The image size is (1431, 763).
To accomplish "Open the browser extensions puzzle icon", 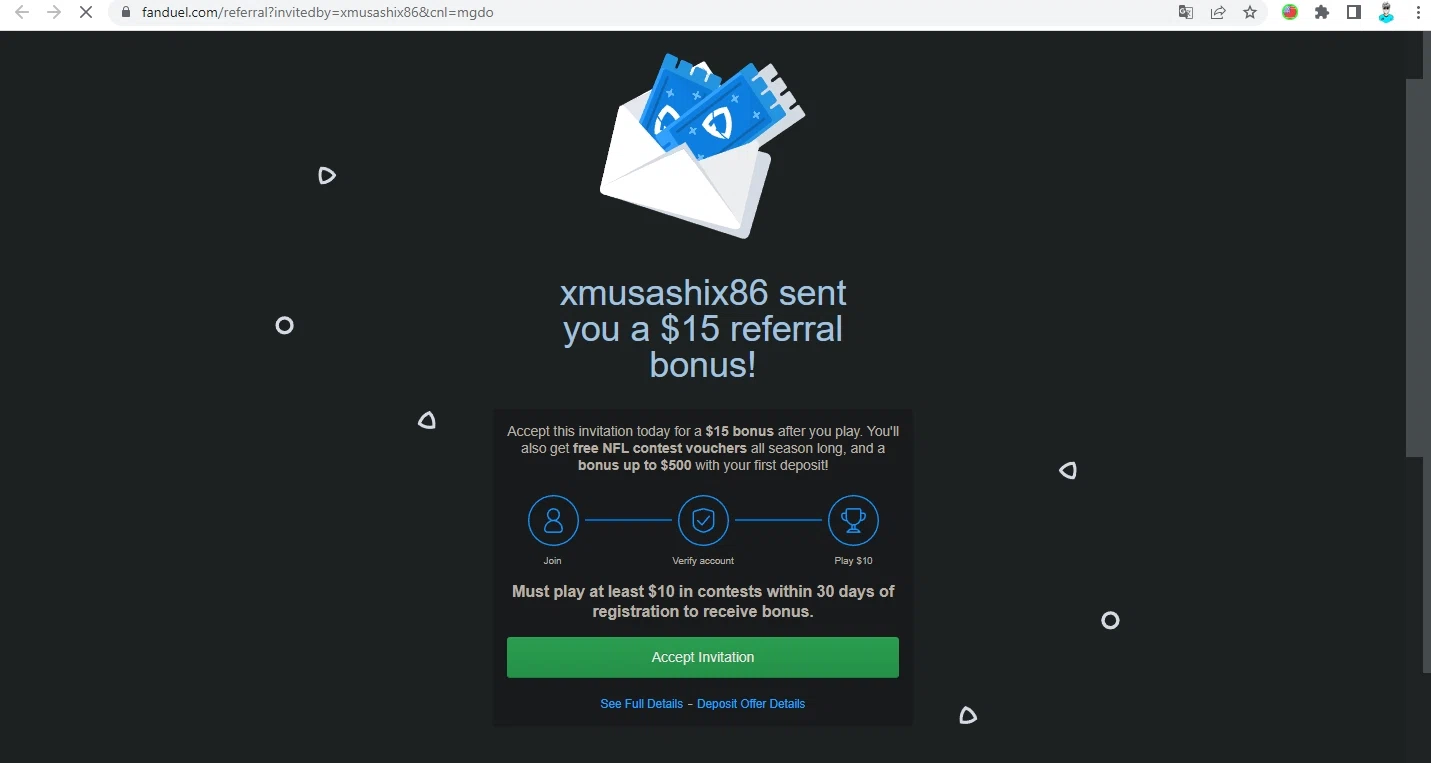I will [1322, 13].
